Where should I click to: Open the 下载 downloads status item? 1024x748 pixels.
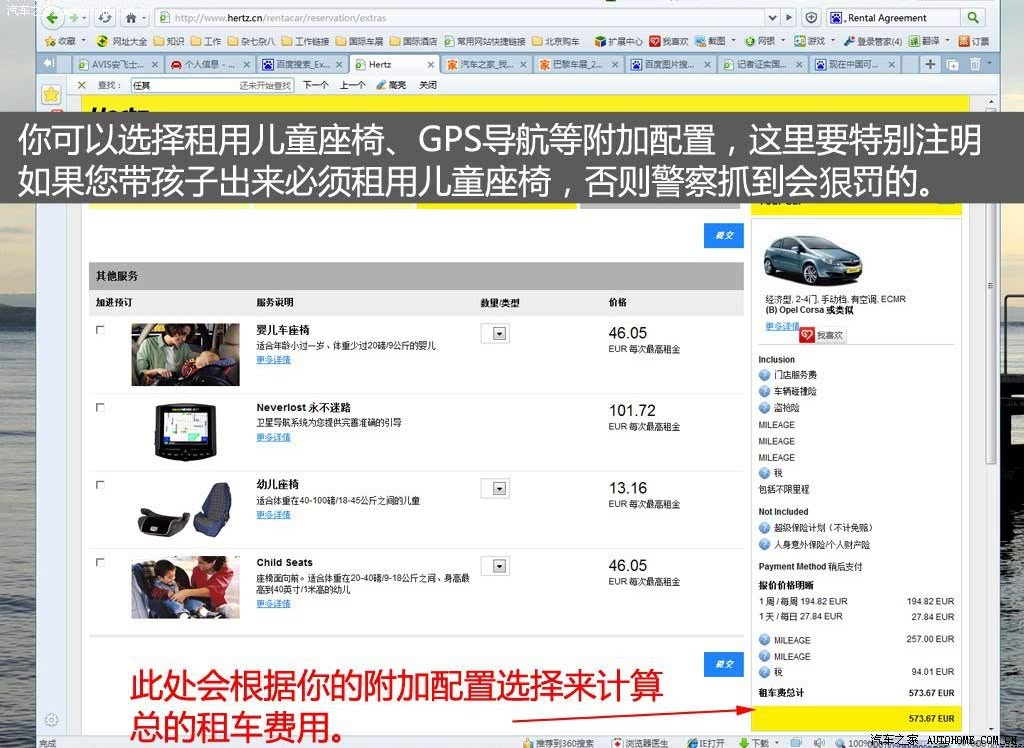click(x=754, y=743)
